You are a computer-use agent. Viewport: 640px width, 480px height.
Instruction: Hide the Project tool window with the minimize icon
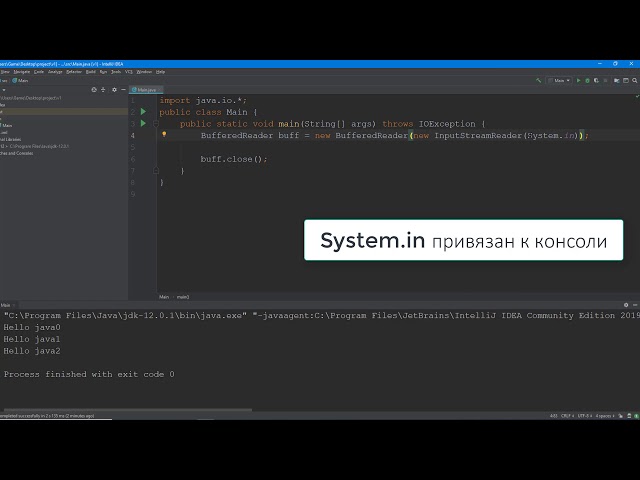click(x=121, y=89)
